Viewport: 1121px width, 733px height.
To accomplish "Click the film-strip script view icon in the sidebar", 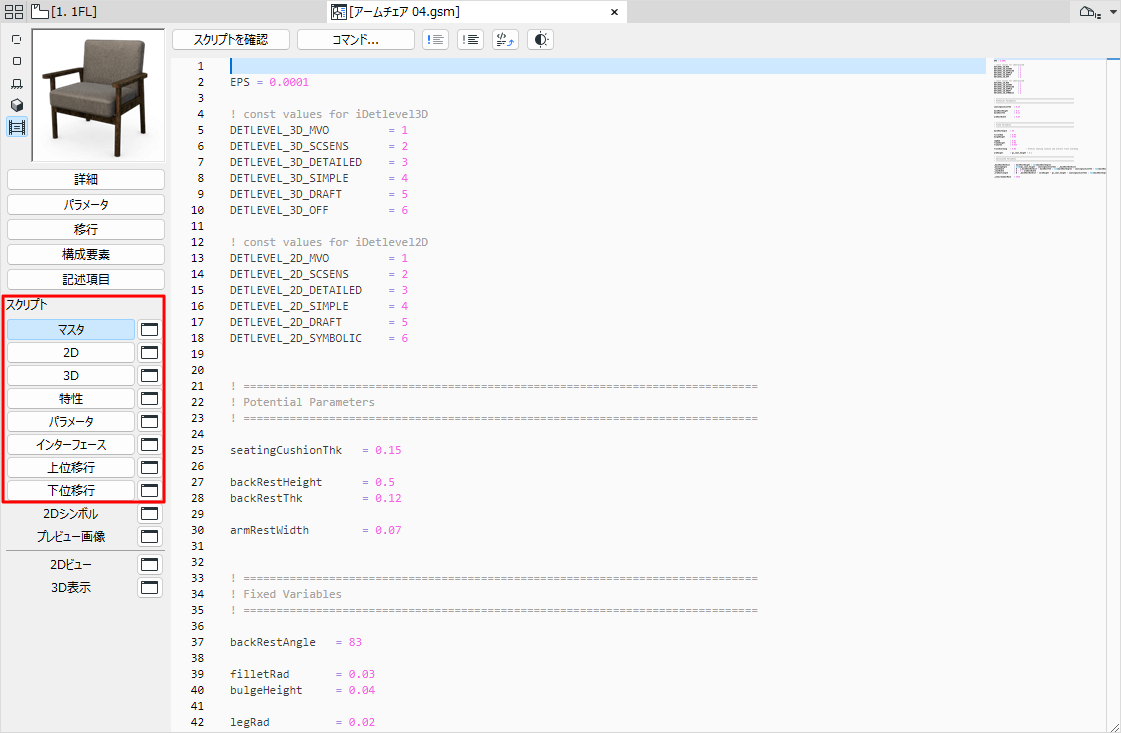I will (15, 126).
